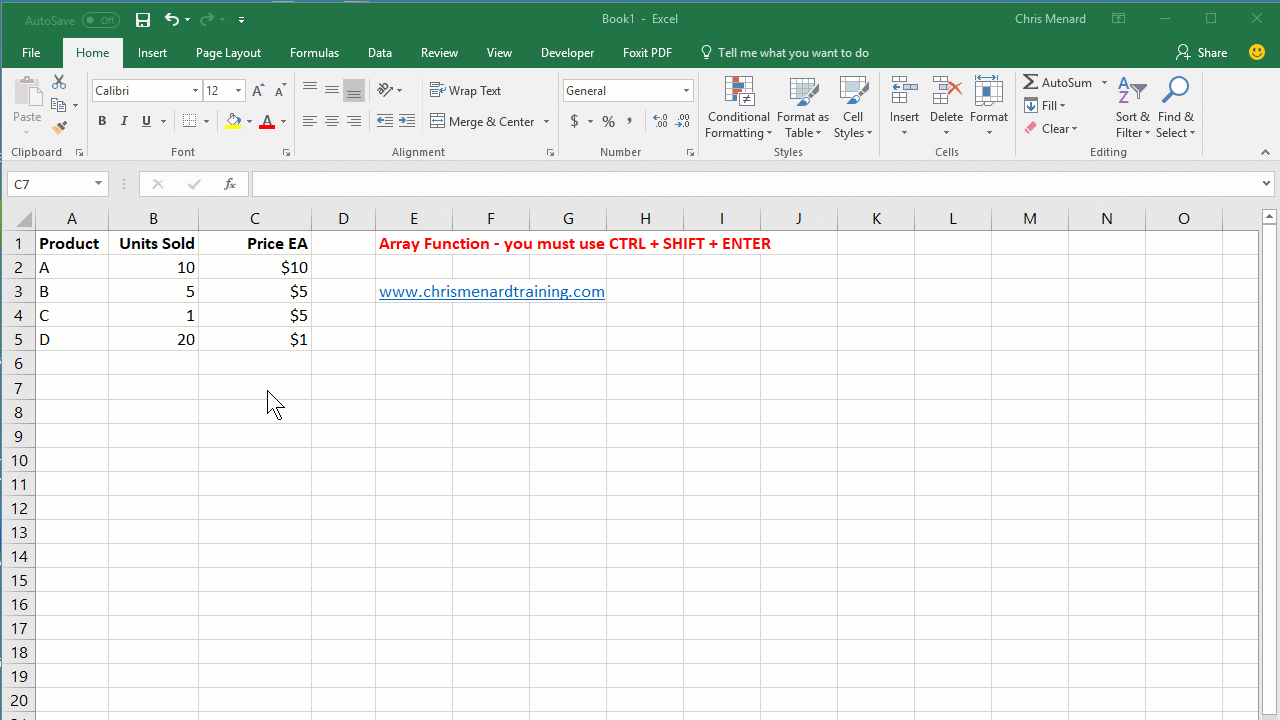This screenshot has width=1280, height=720.
Task: Open Format as Table gallery
Action: 803,108
